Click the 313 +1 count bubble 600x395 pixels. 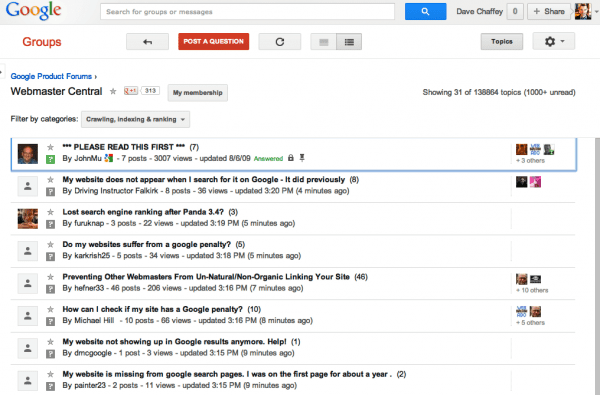click(x=150, y=91)
